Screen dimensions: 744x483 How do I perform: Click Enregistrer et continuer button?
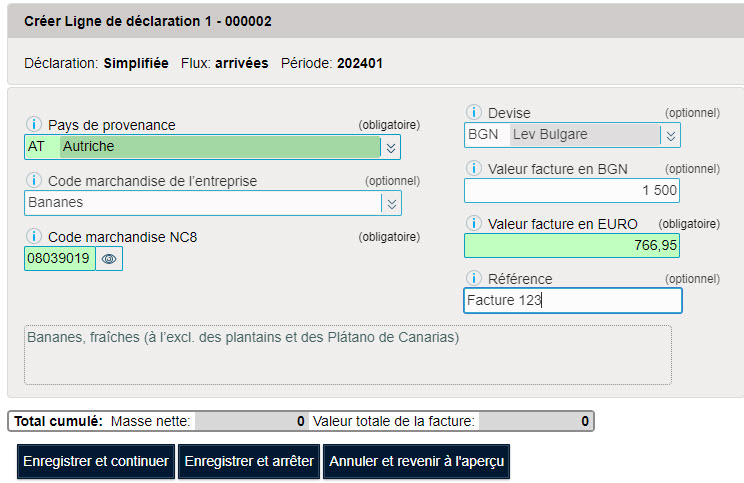coord(96,461)
